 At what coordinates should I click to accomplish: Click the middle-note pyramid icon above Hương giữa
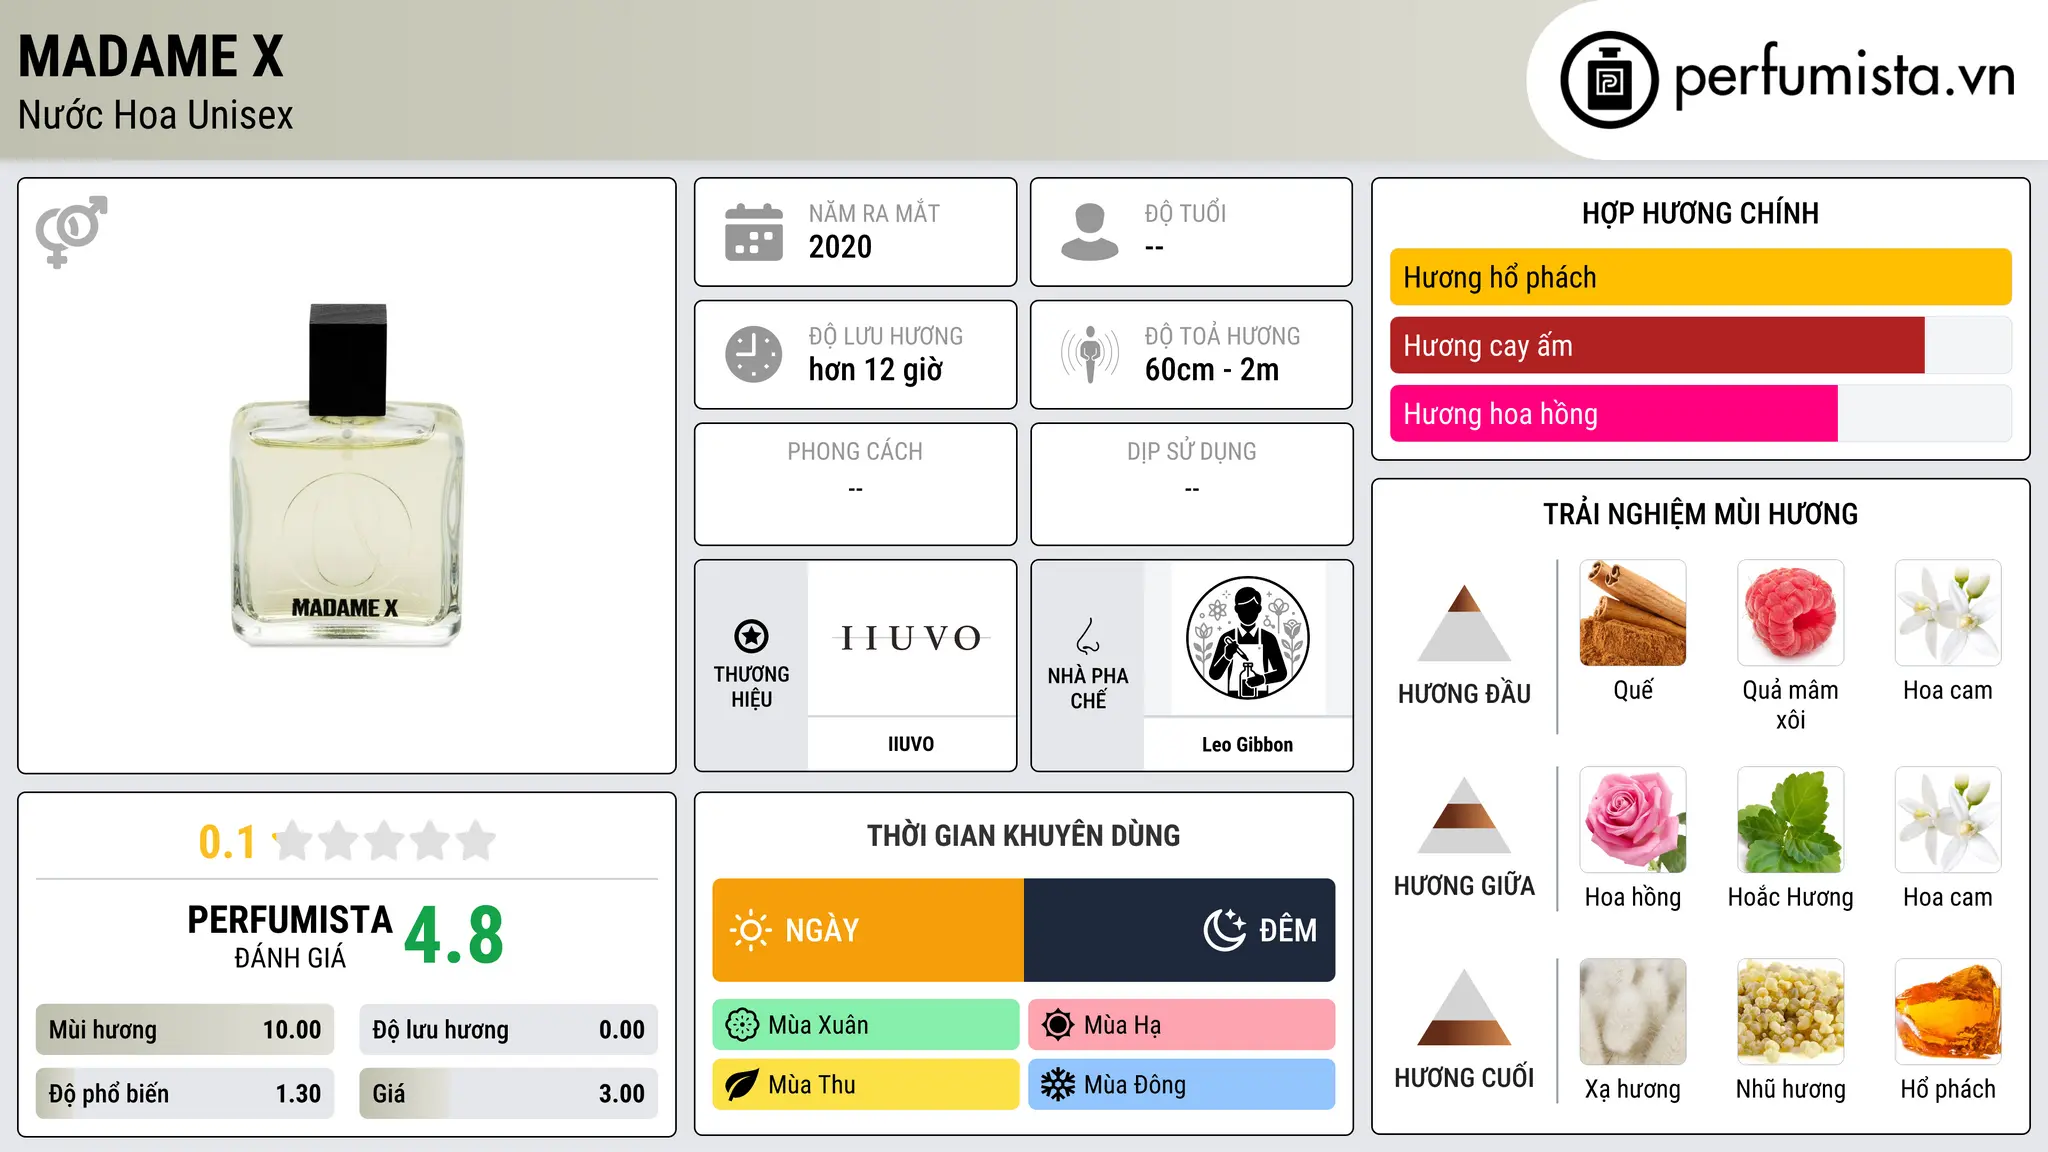(x=1464, y=815)
